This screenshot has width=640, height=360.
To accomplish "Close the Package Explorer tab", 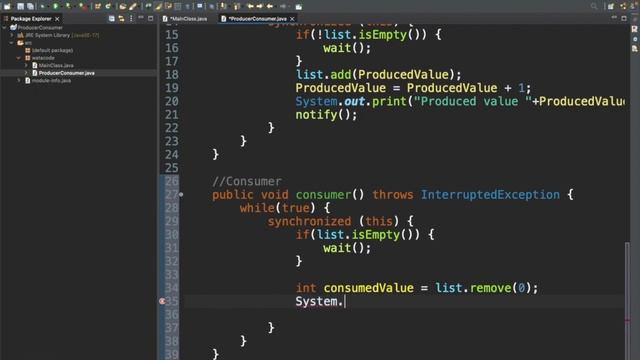I will tap(57, 19).
